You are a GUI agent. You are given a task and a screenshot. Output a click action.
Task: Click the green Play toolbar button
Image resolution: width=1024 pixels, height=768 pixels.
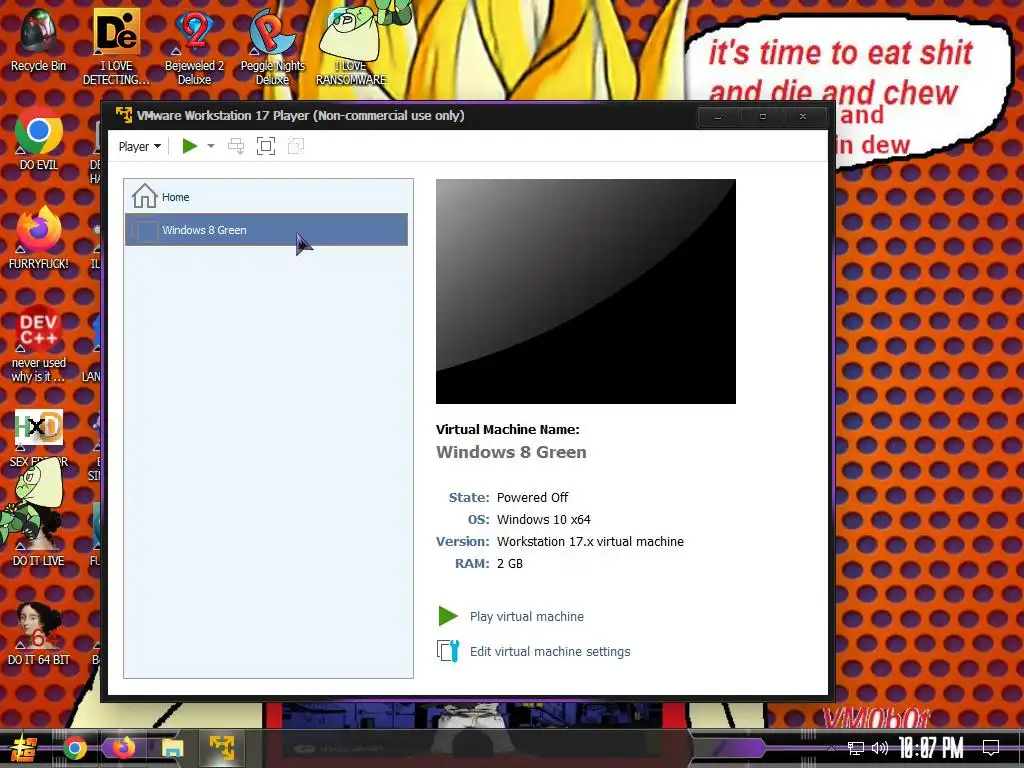[190, 146]
